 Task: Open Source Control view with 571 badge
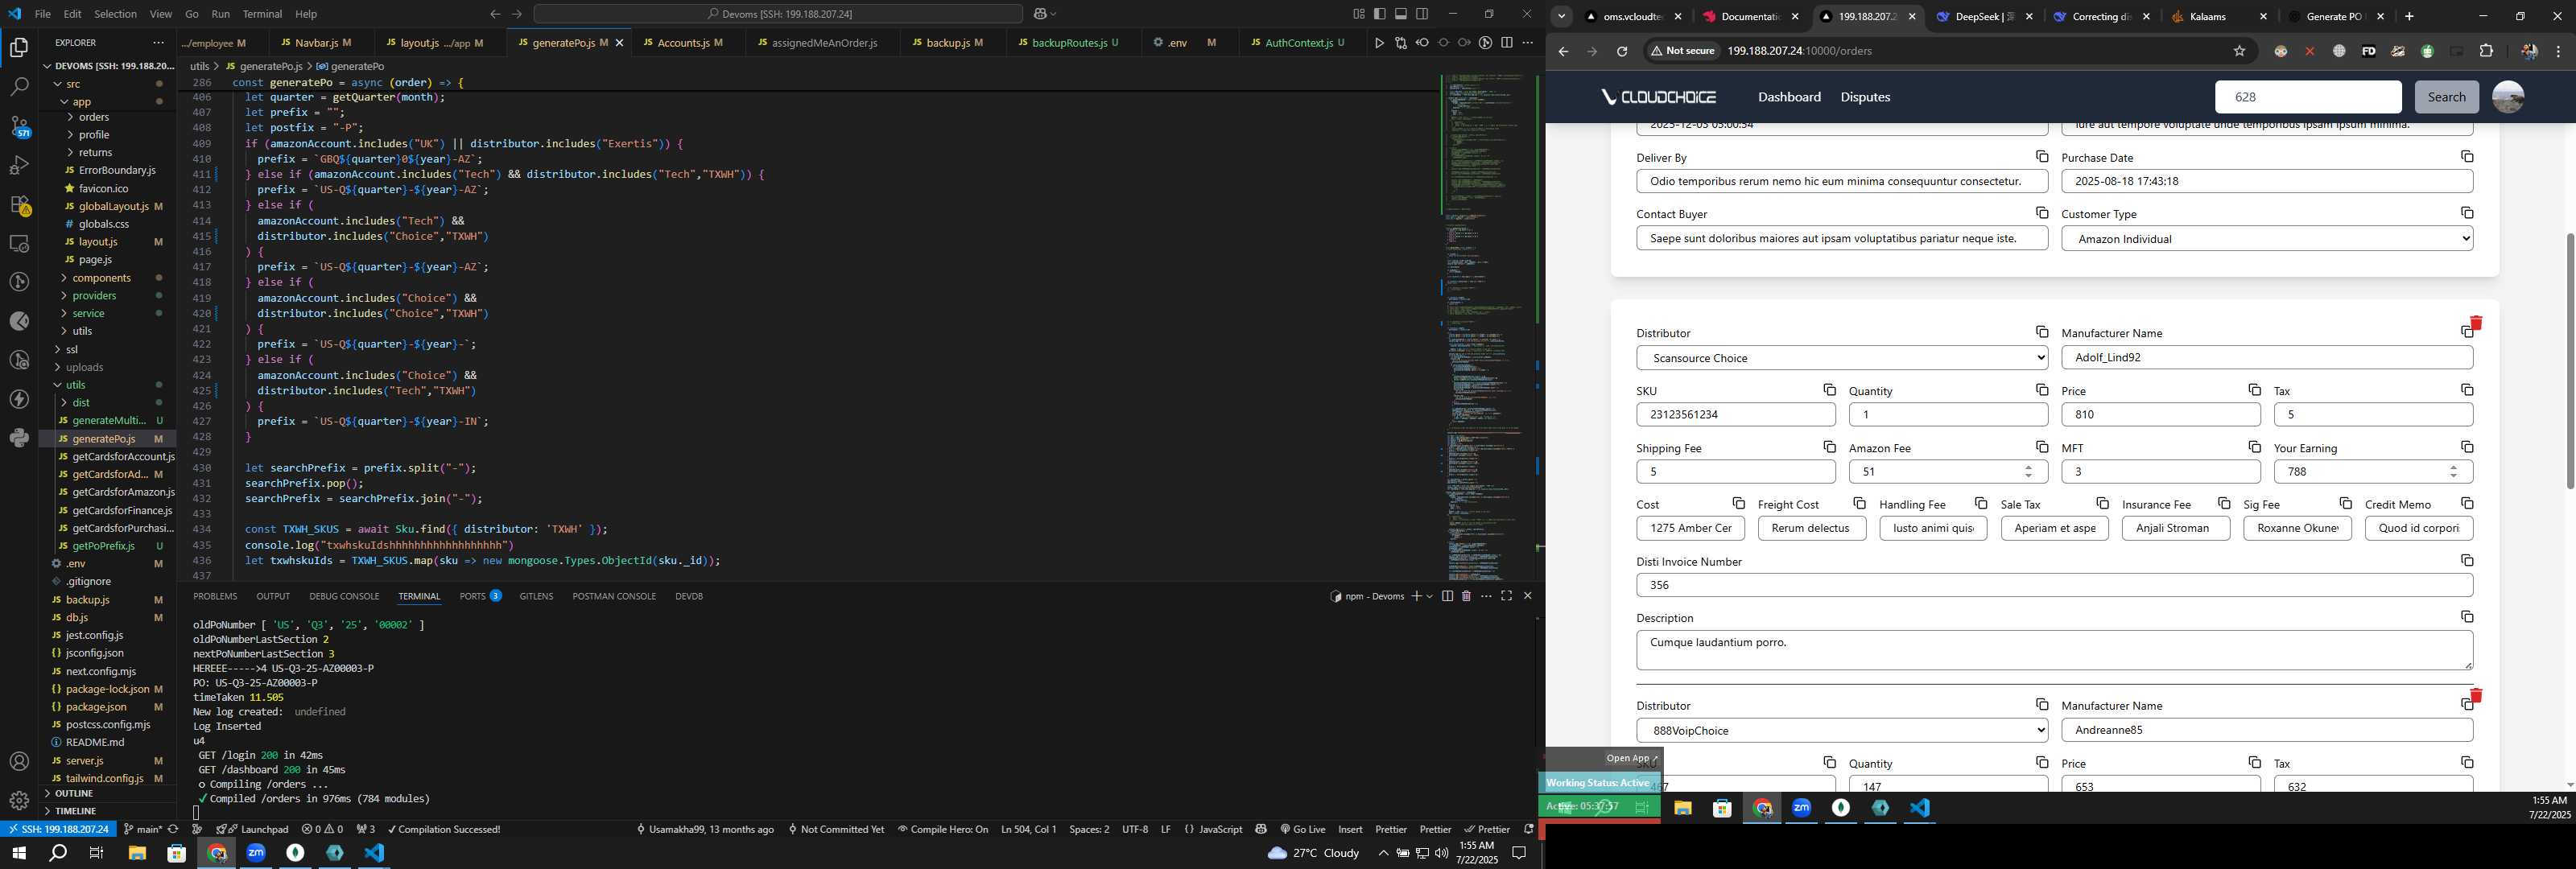[x=19, y=126]
